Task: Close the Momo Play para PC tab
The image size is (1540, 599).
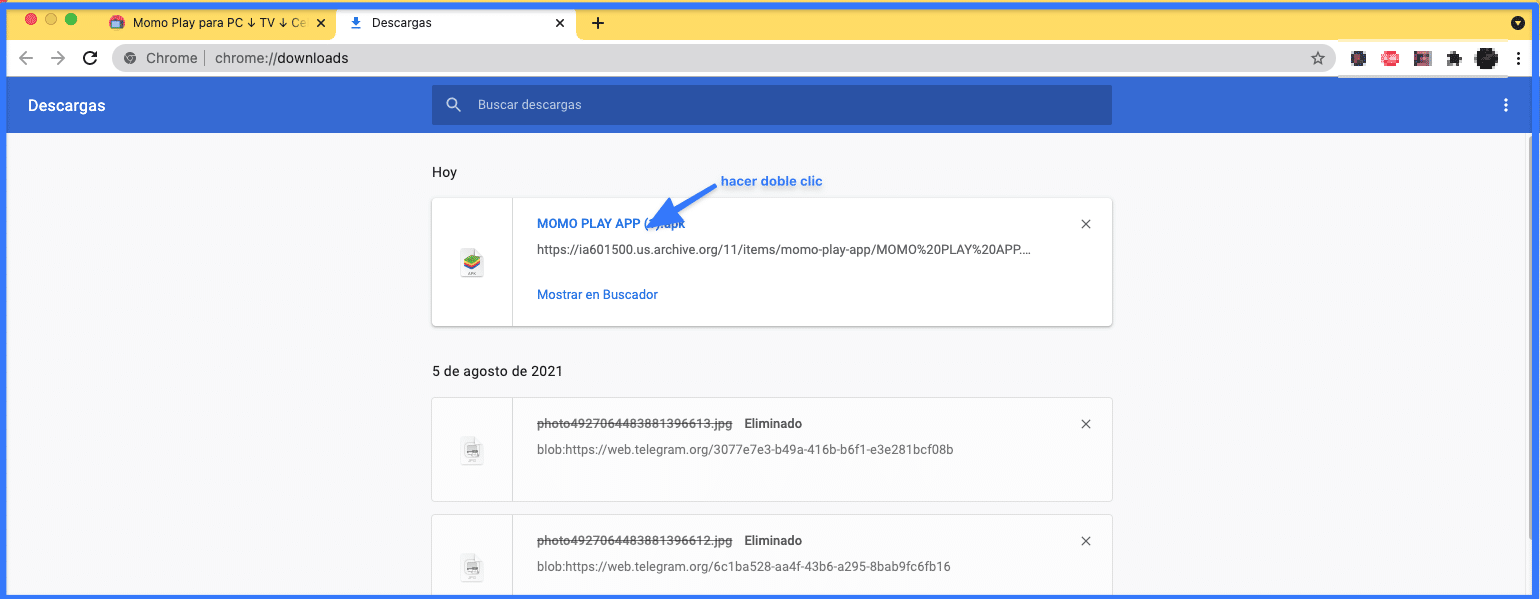Action: [x=321, y=23]
